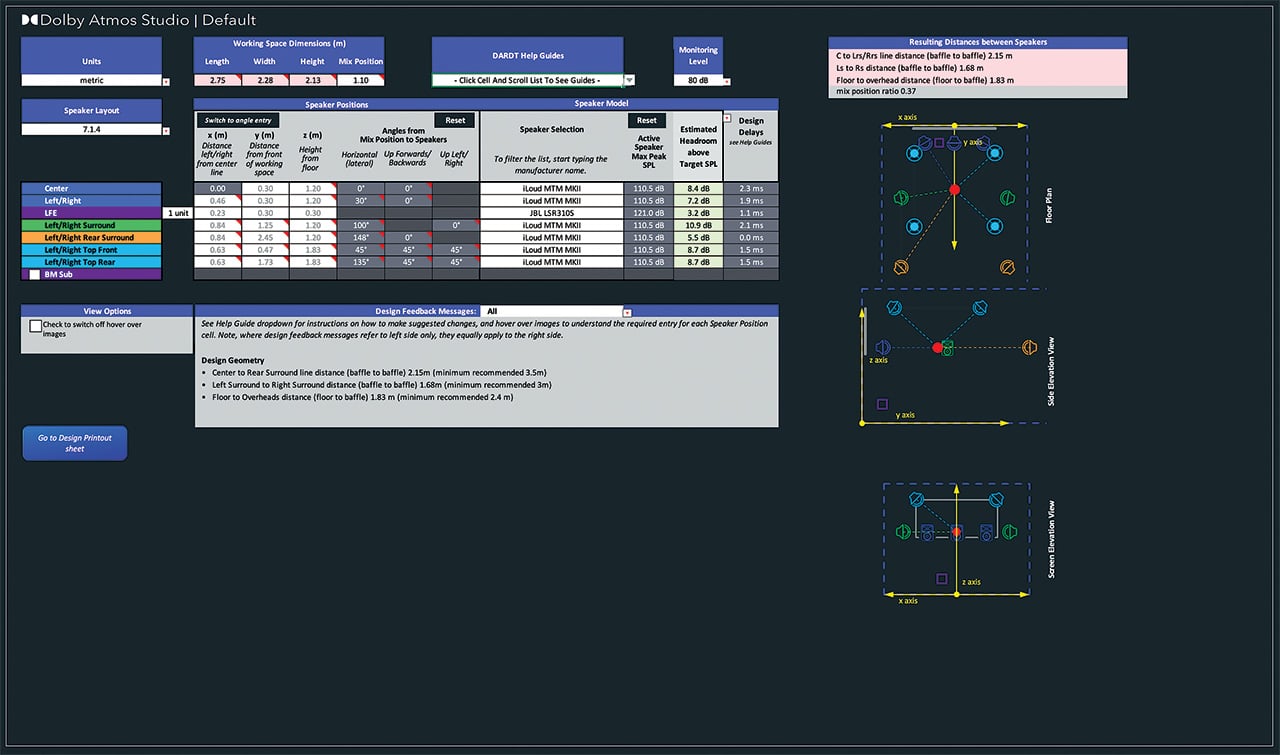Open the Units dropdown arrow
This screenshot has width=1280, height=755.
click(x=166, y=81)
